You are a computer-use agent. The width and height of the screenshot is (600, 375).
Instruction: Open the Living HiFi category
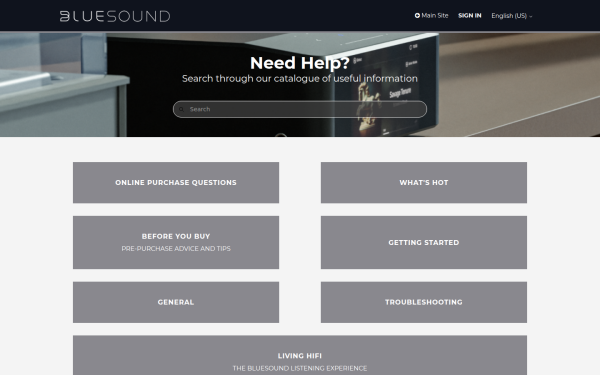tap(300, 356)
